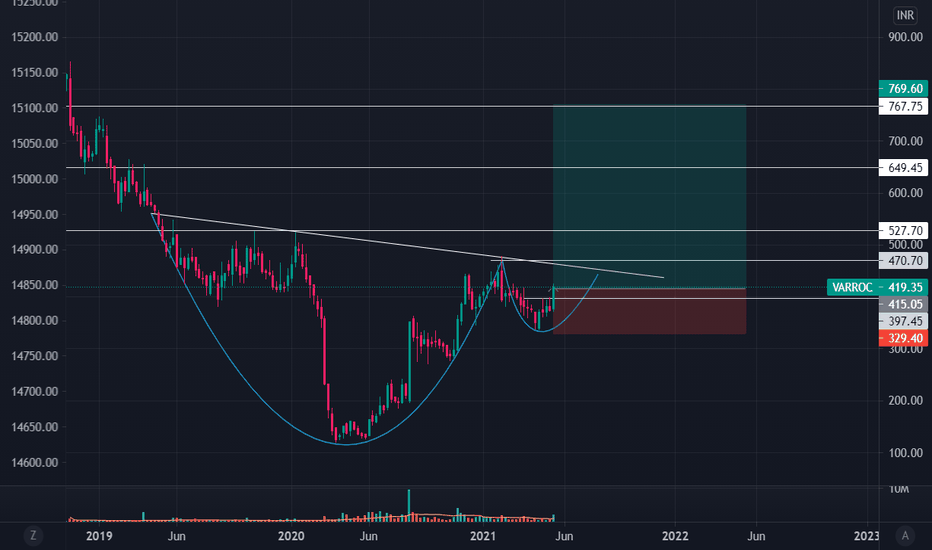
Task: Select the red 329.40 stop label
Action: coord(903,338)
